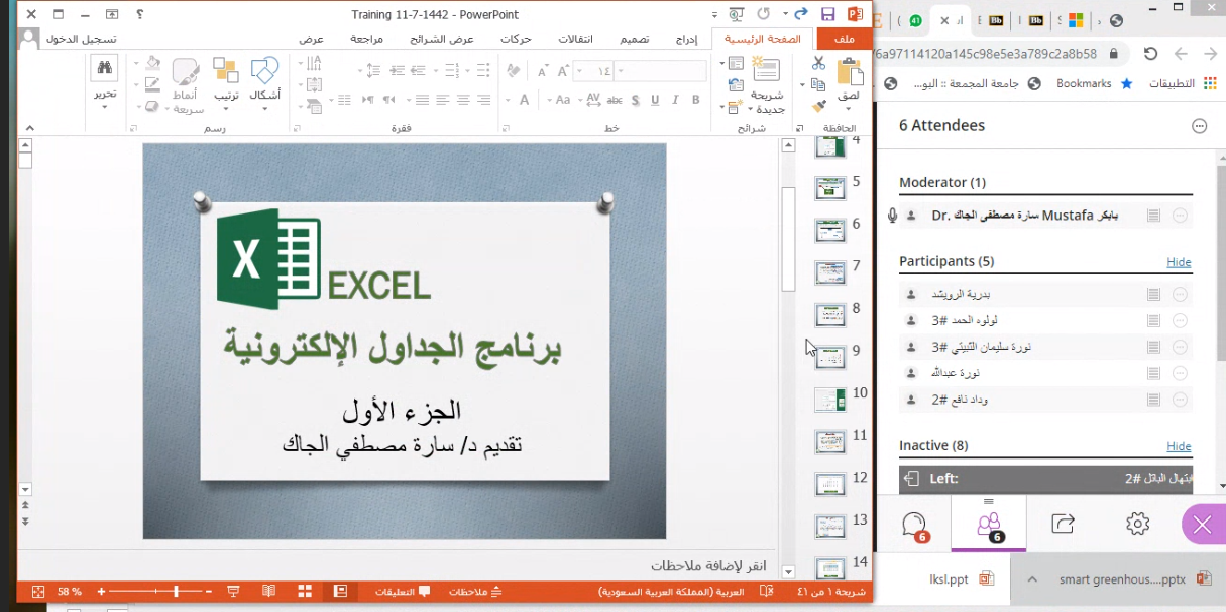Open the Customize Quick Access Toolbar dropdown
Screen dimensions: 1226x612
pyautogui.click(x=716, y=15)
